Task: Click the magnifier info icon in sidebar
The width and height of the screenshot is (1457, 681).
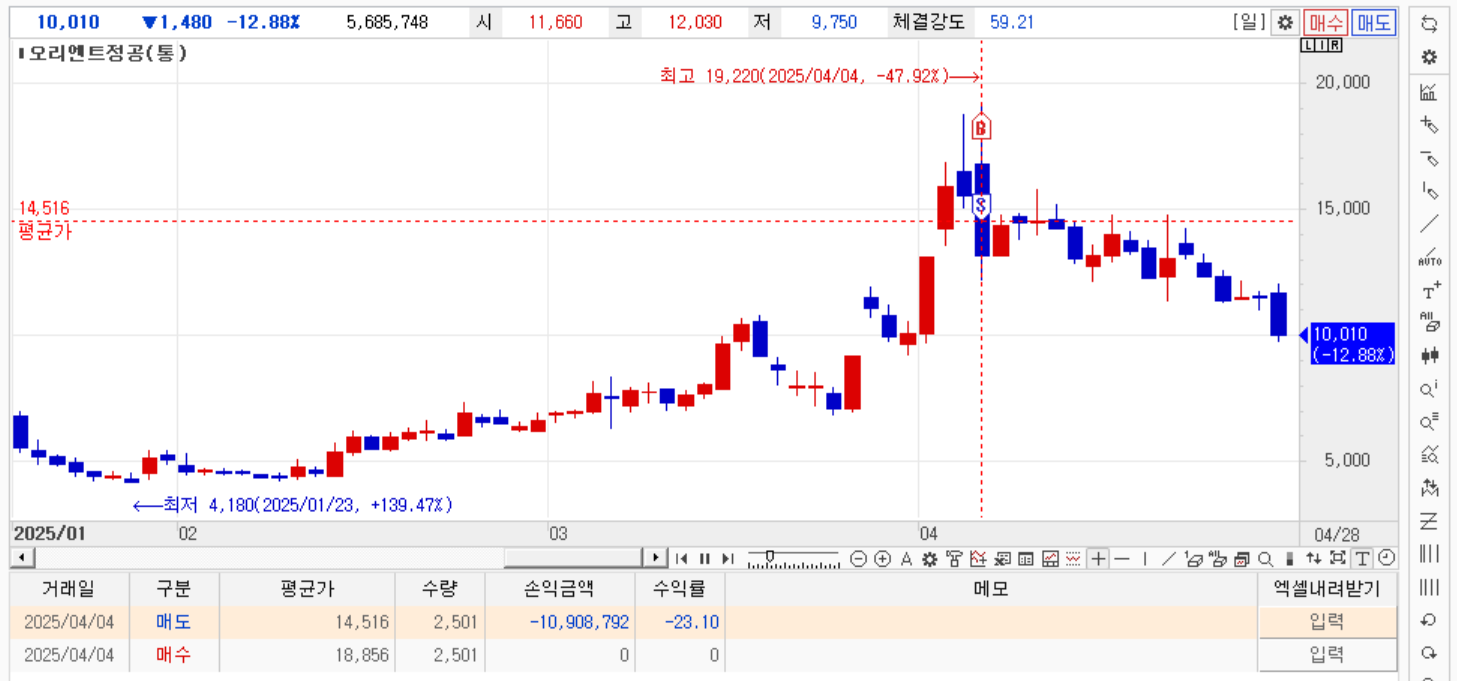Action: [1429, 388]
